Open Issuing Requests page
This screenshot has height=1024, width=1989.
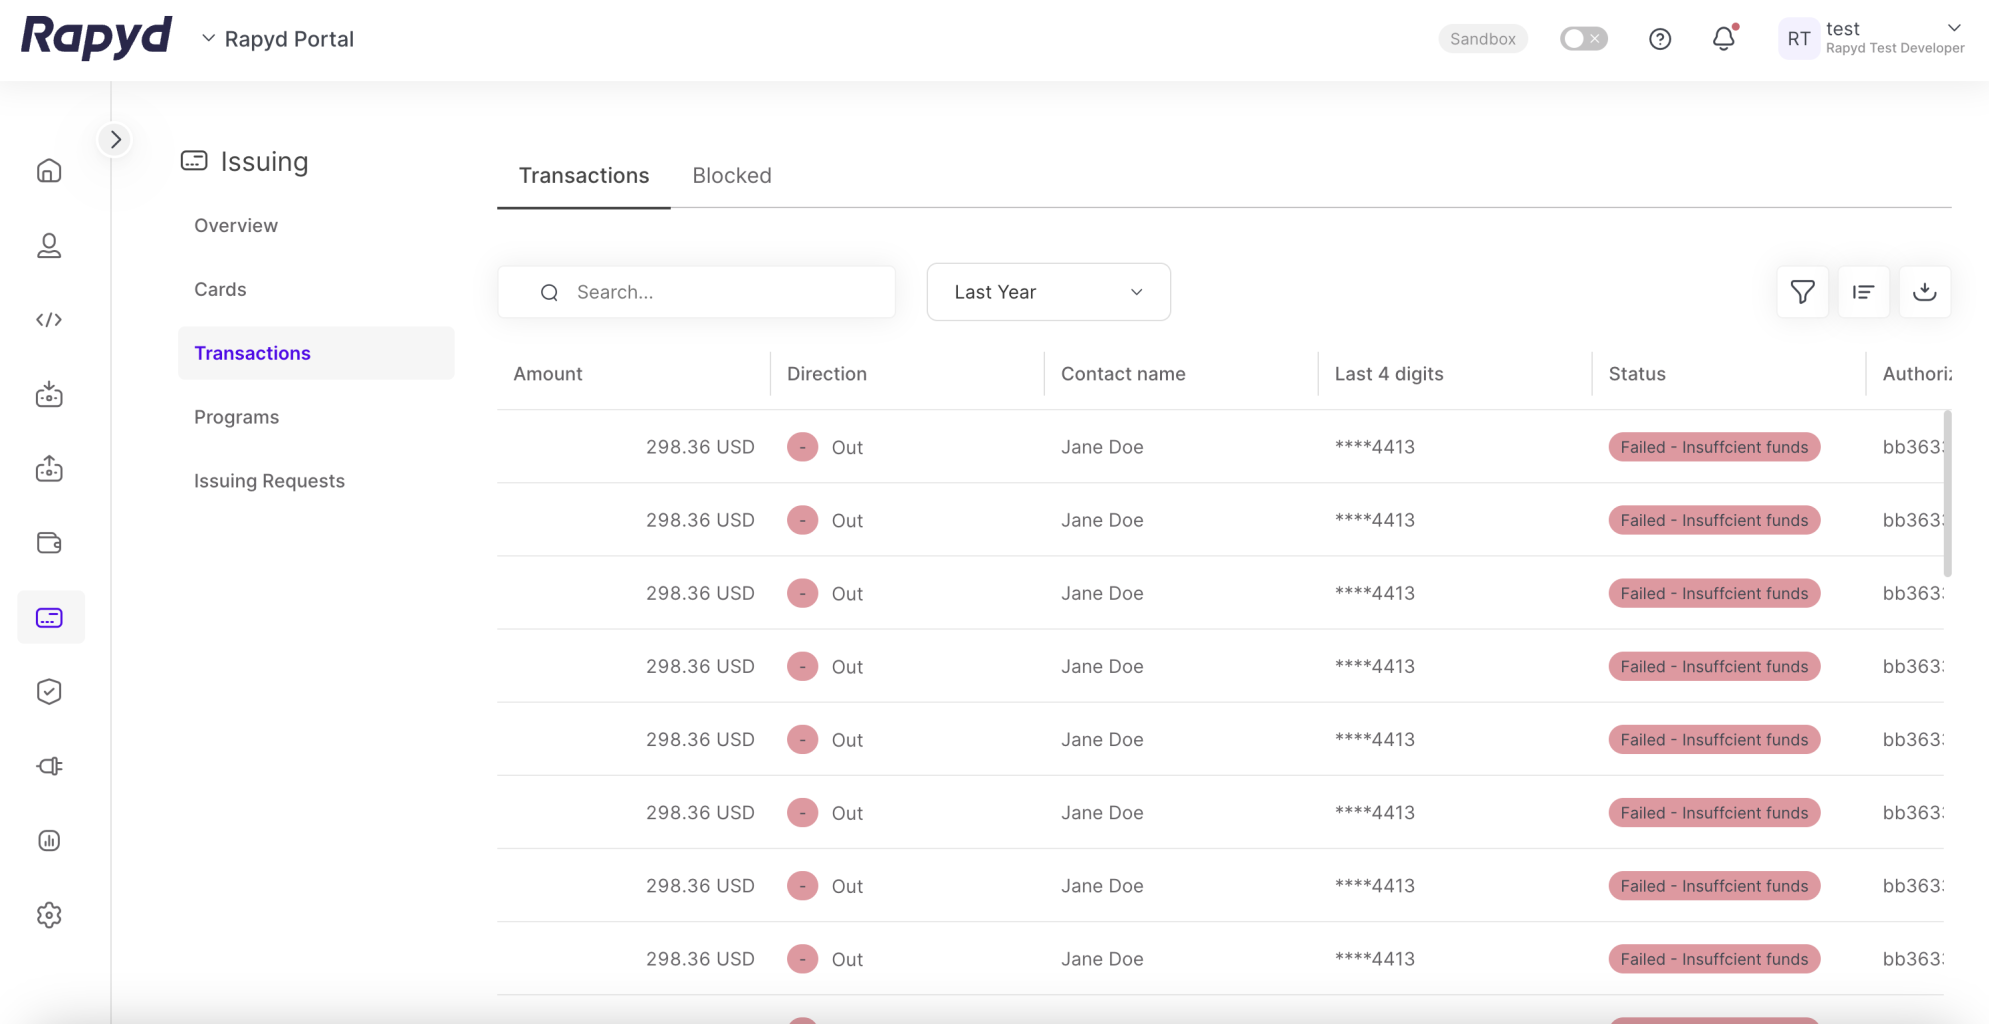tap(269, 481)
